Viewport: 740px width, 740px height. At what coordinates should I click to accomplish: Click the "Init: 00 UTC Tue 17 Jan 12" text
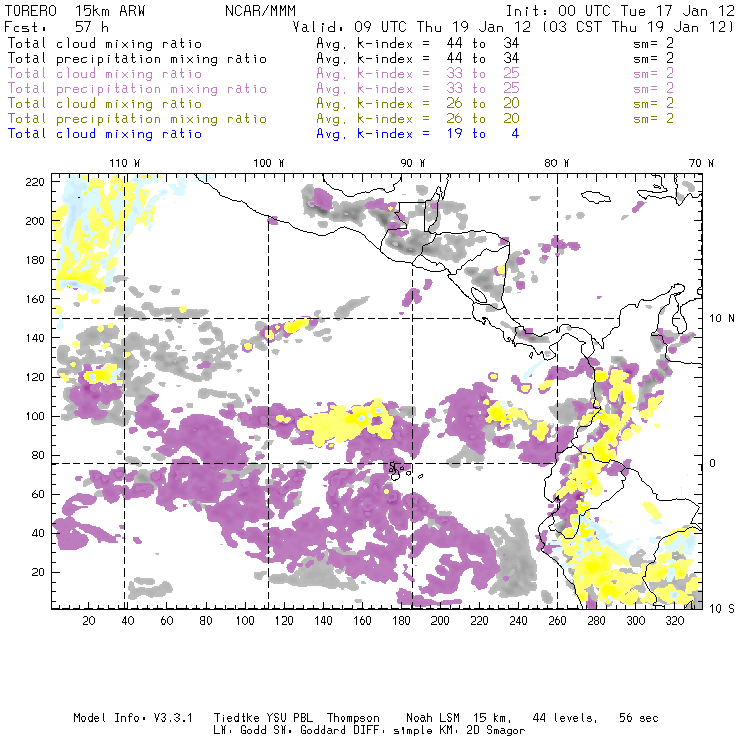[x=620, y=11]
